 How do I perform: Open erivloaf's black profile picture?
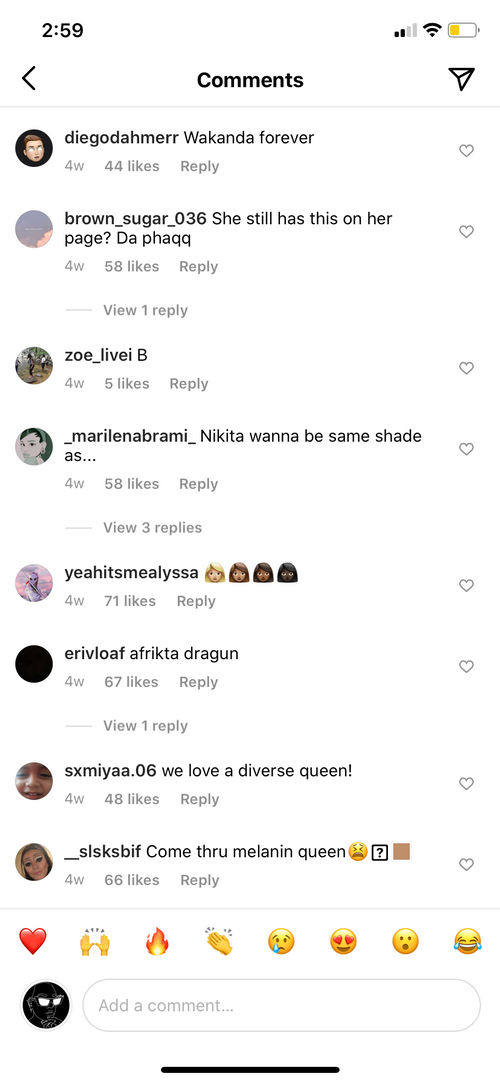[34, 664]
